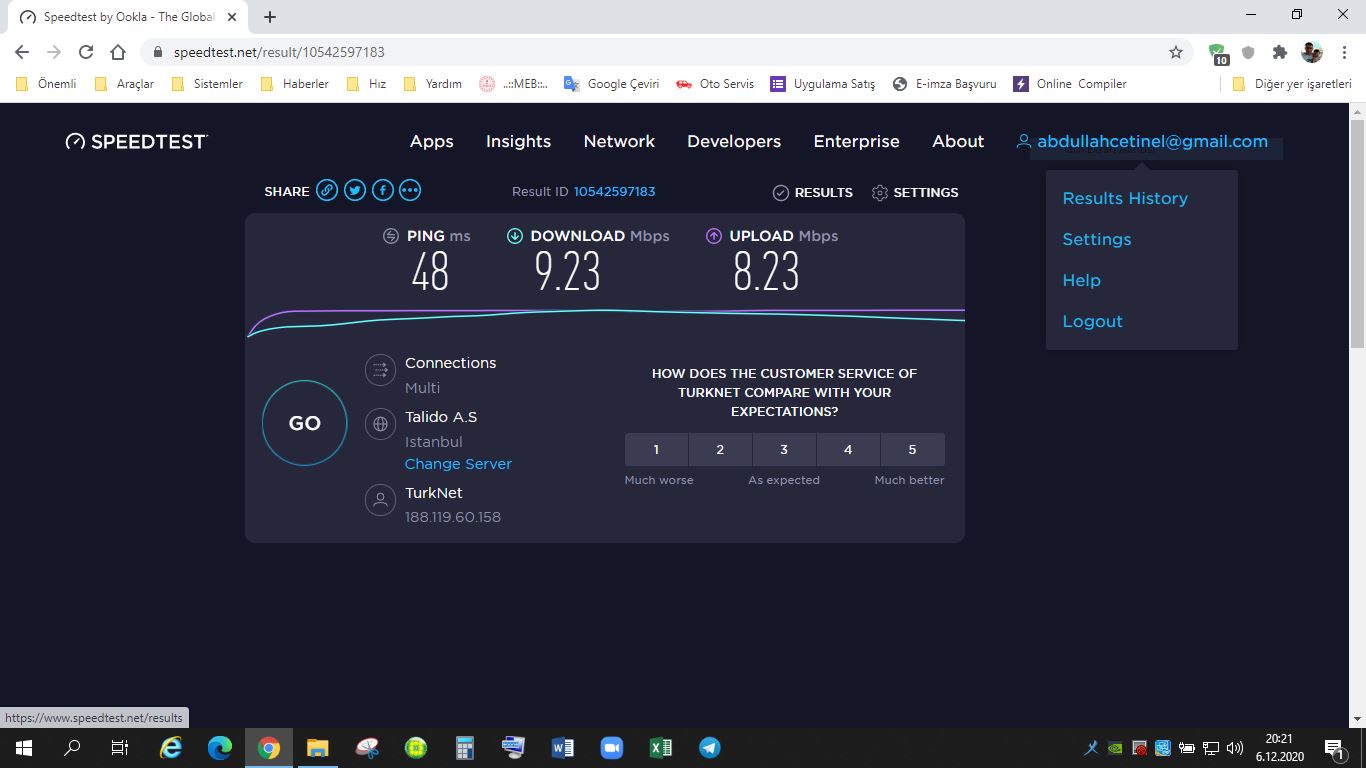Open Word from the taskbar

coord(562,747)
